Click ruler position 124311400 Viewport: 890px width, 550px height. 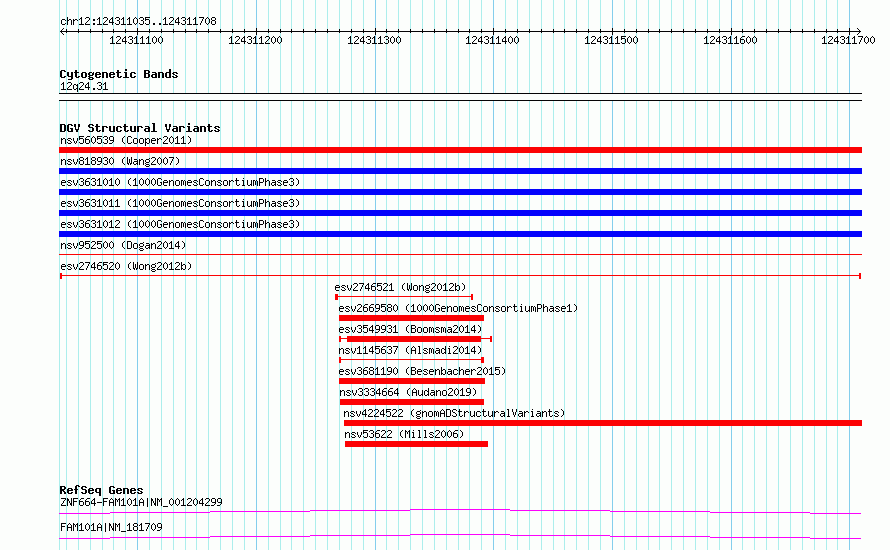(492, 40)
